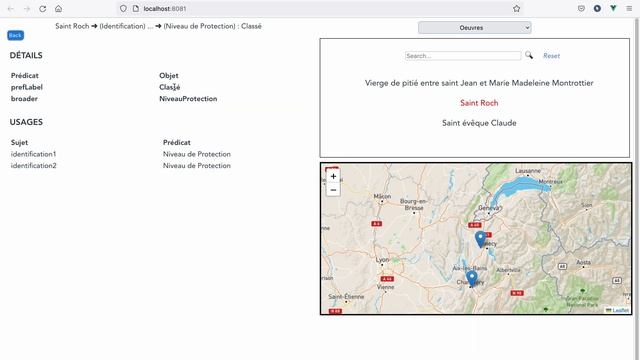Click (Niveau de Protection) : Classé breadcrumb
The width and height of the screenshot is (640, 360).
click(x=212, y=26)
